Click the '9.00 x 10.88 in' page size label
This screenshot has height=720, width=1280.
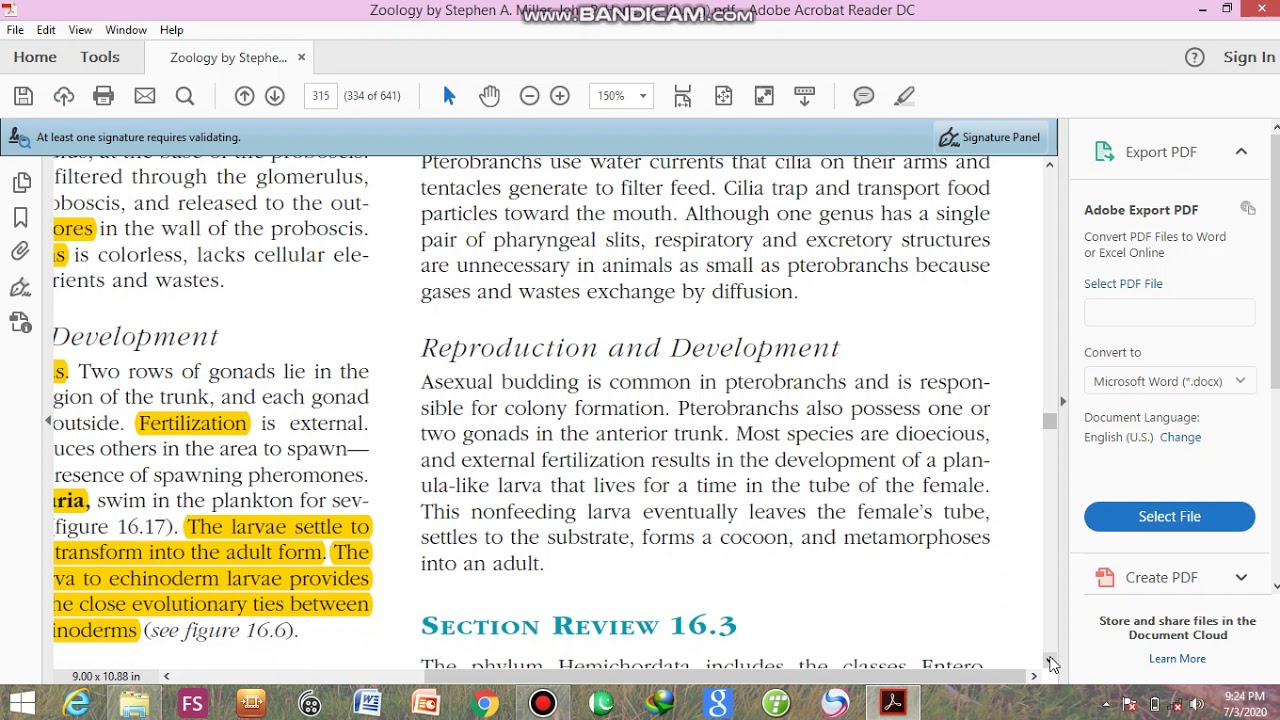pos(106,677)
